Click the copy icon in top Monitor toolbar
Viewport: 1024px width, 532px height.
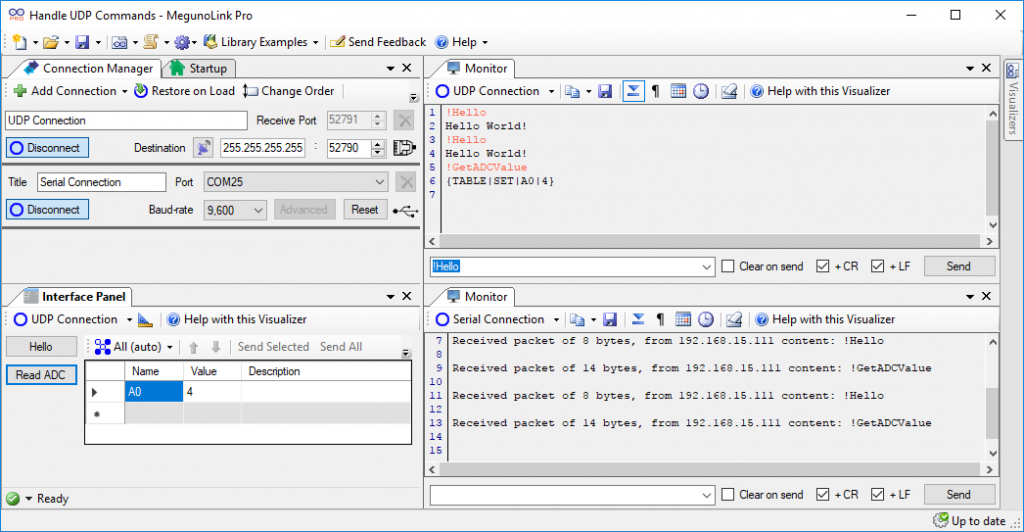572,91
